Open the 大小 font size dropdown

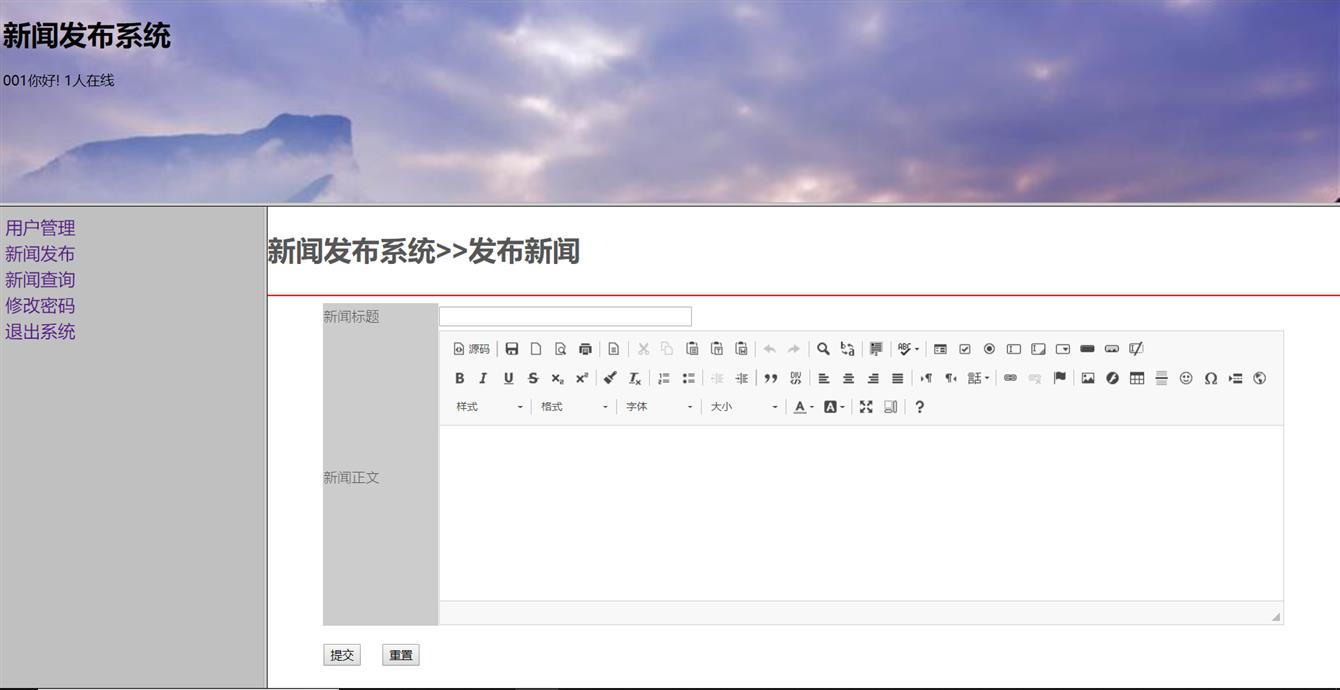pos(744,407)
